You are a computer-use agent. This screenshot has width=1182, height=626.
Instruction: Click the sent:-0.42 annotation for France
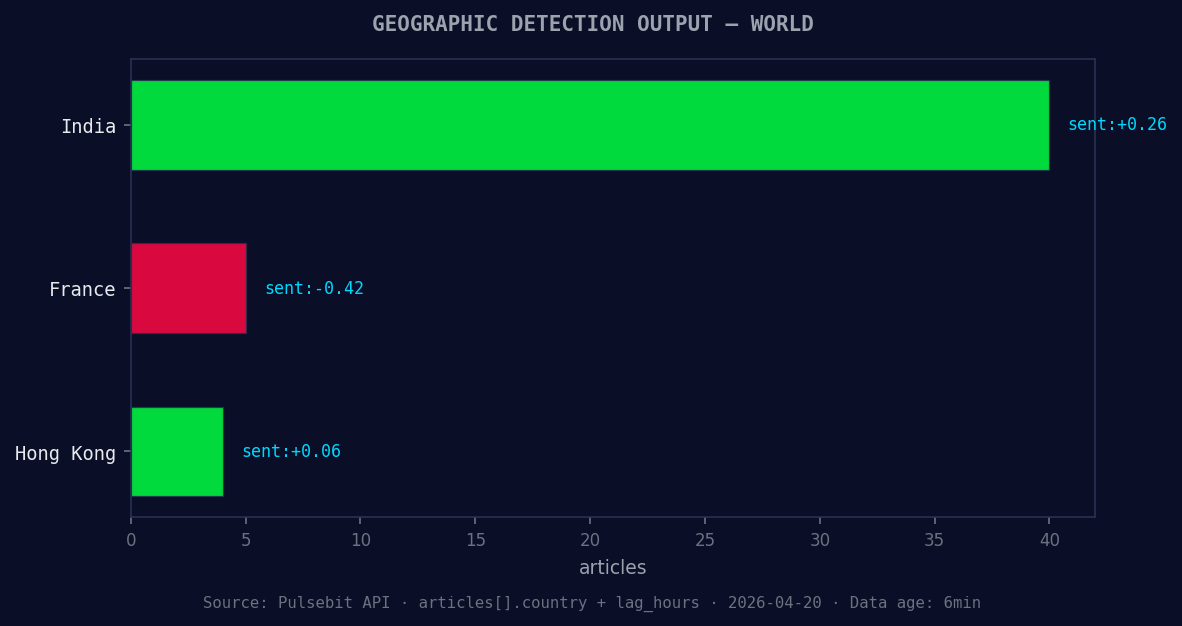(x=314, y=288)
